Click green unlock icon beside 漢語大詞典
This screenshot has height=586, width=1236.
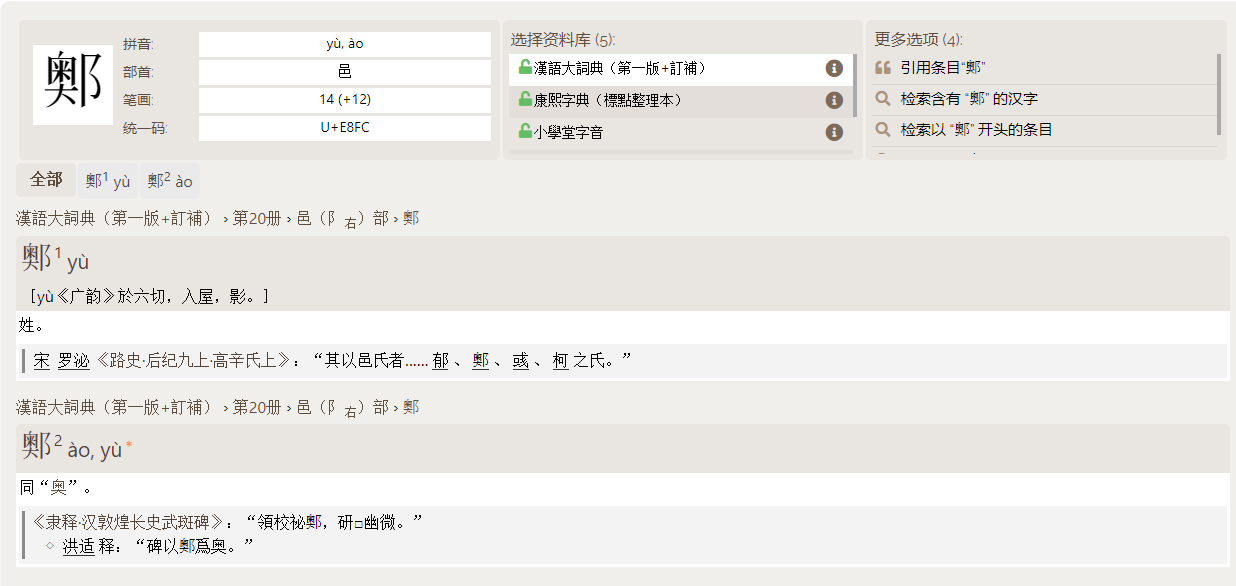(x=524, y=68)
